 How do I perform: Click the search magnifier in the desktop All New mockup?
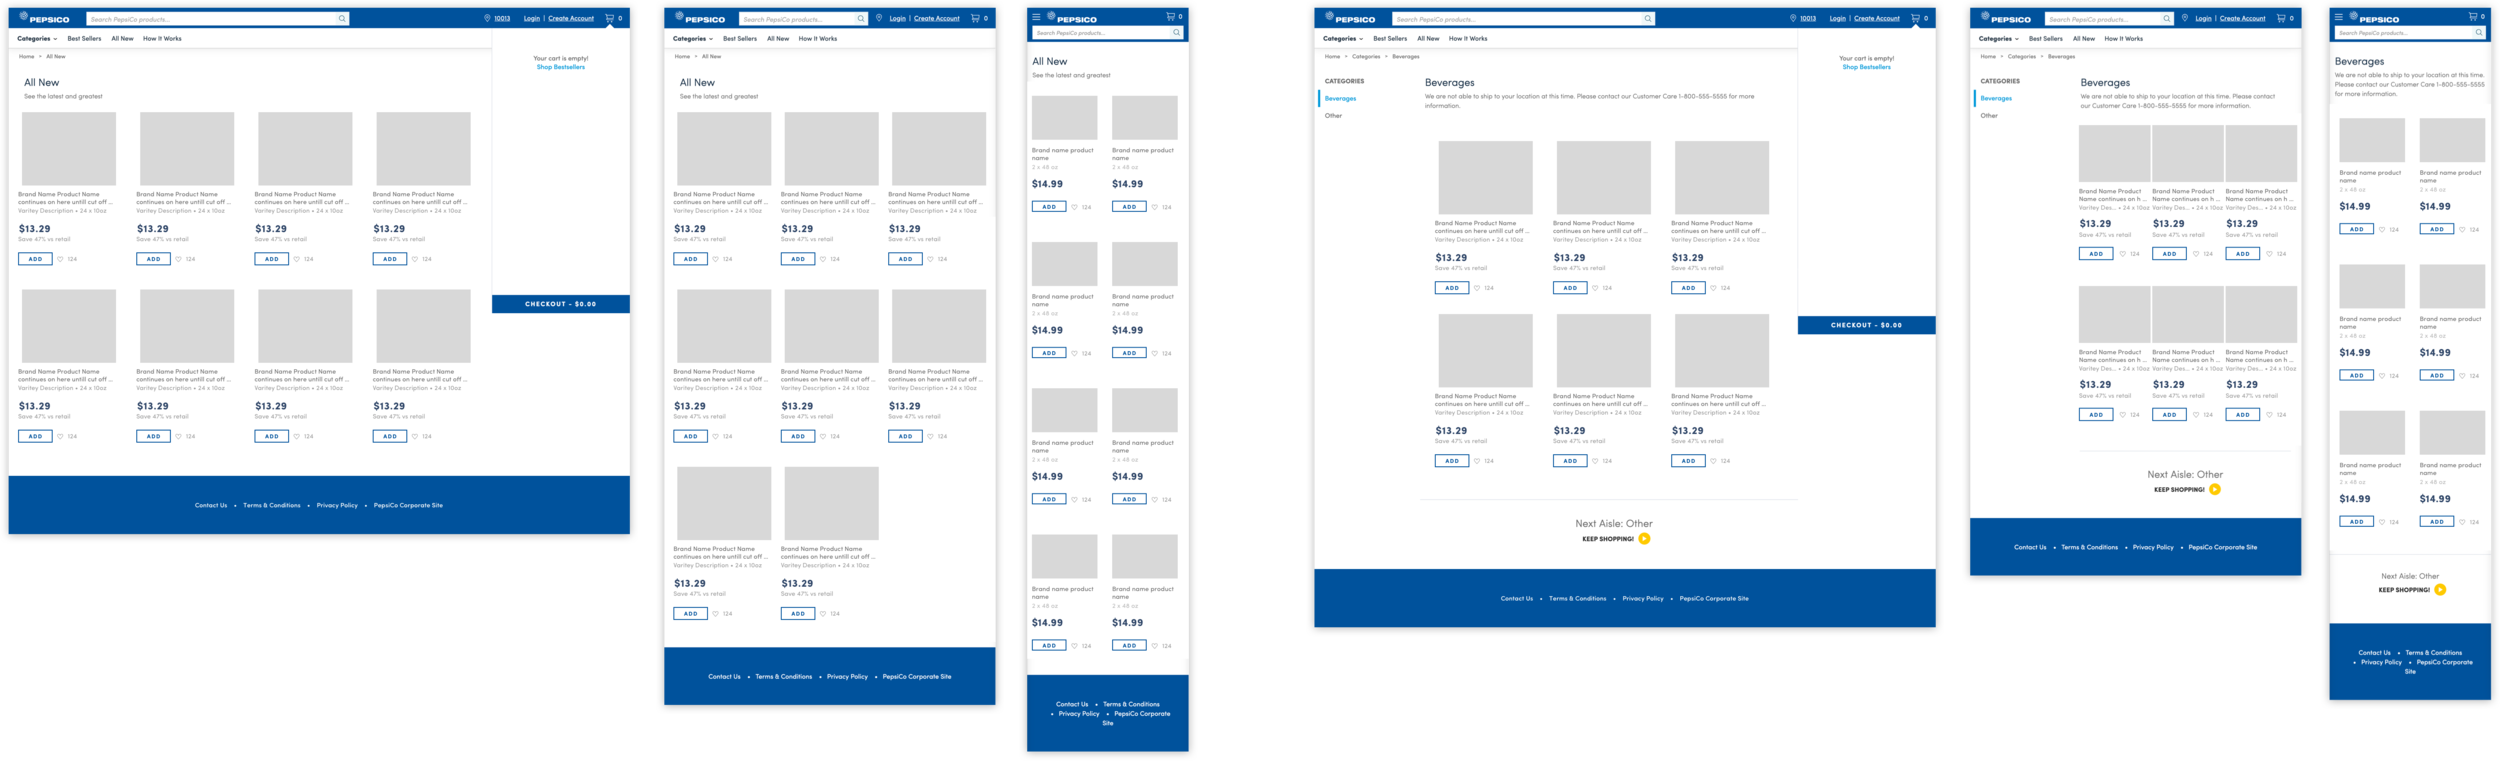pos(342,19)
